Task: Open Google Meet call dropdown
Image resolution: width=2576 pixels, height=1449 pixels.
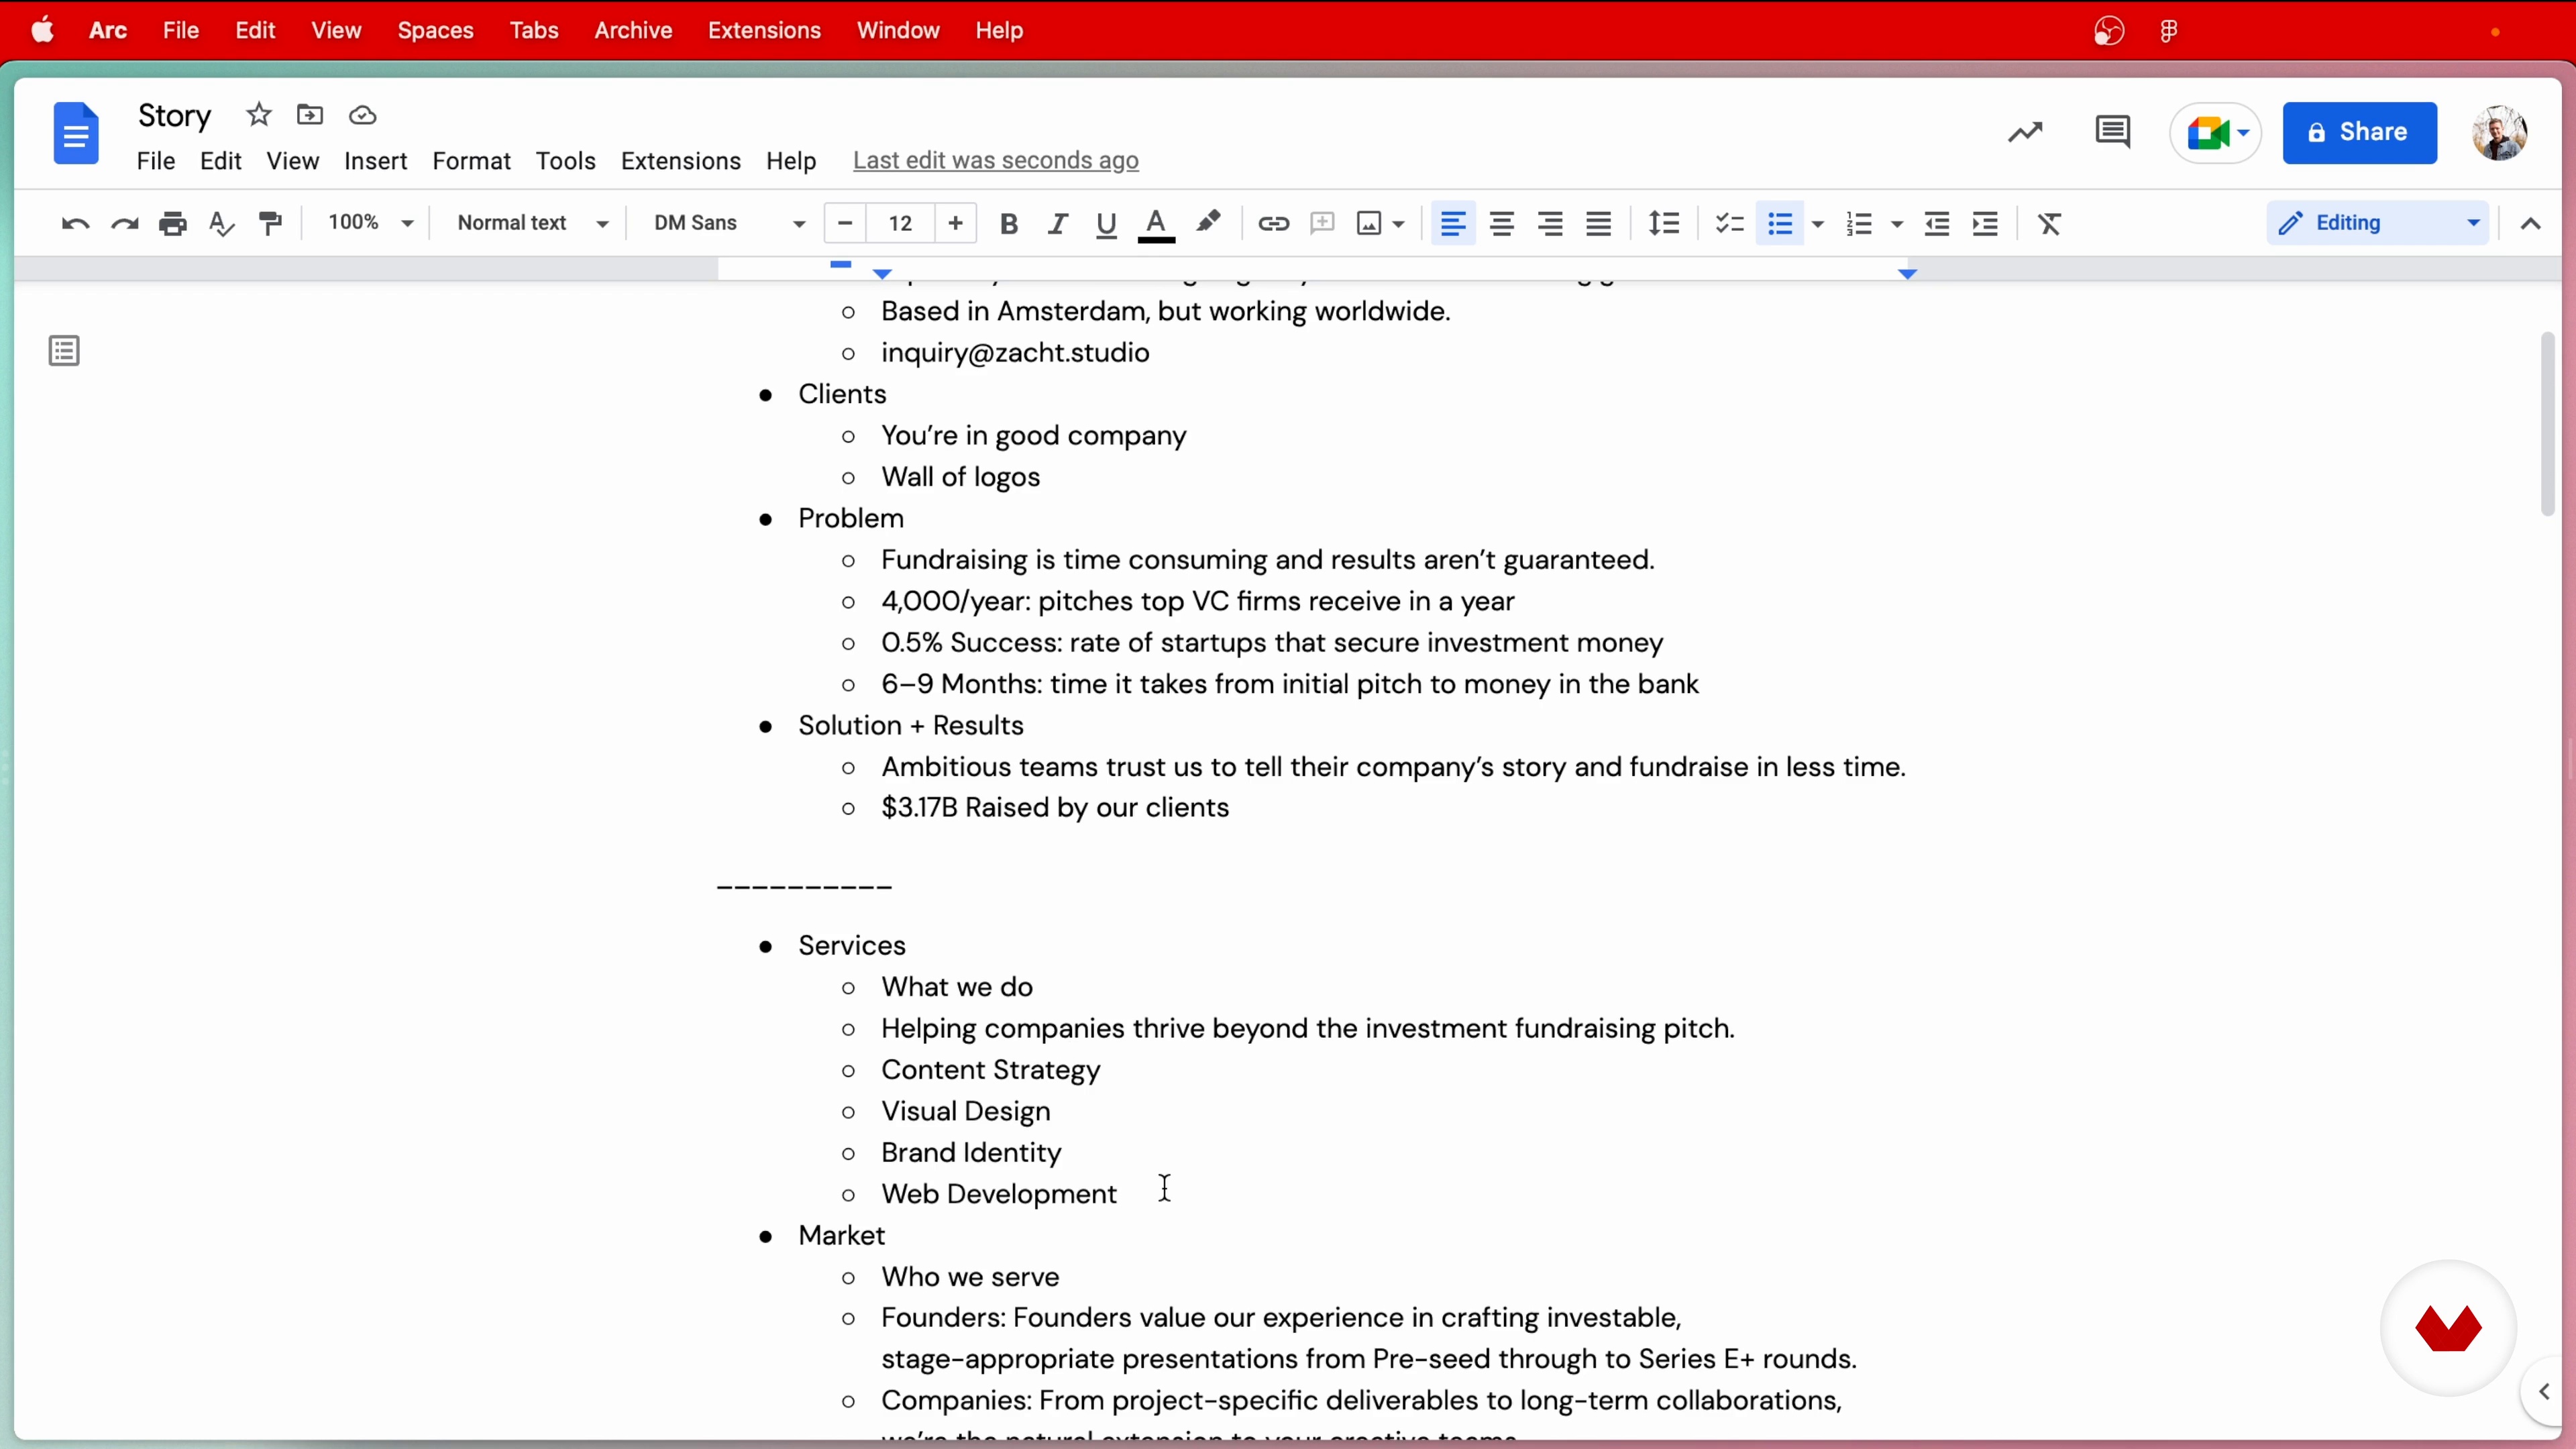Action: tap(2216, 132)
